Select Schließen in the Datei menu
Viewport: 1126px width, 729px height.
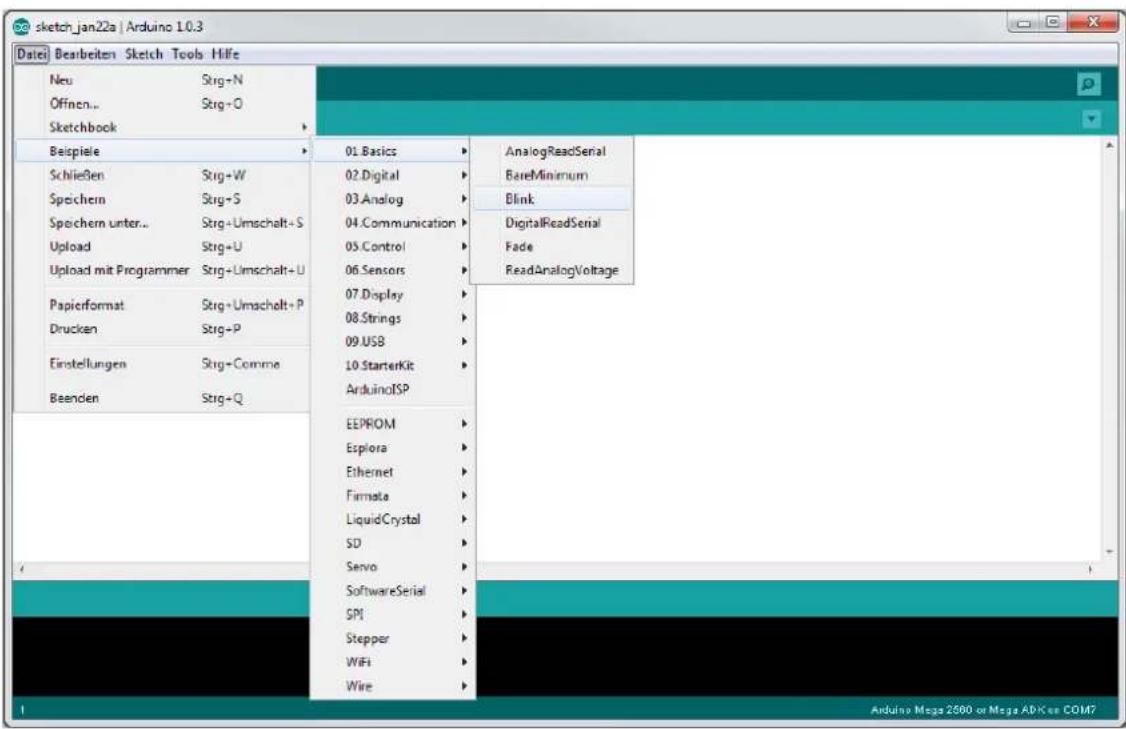[x=164, y=175]
